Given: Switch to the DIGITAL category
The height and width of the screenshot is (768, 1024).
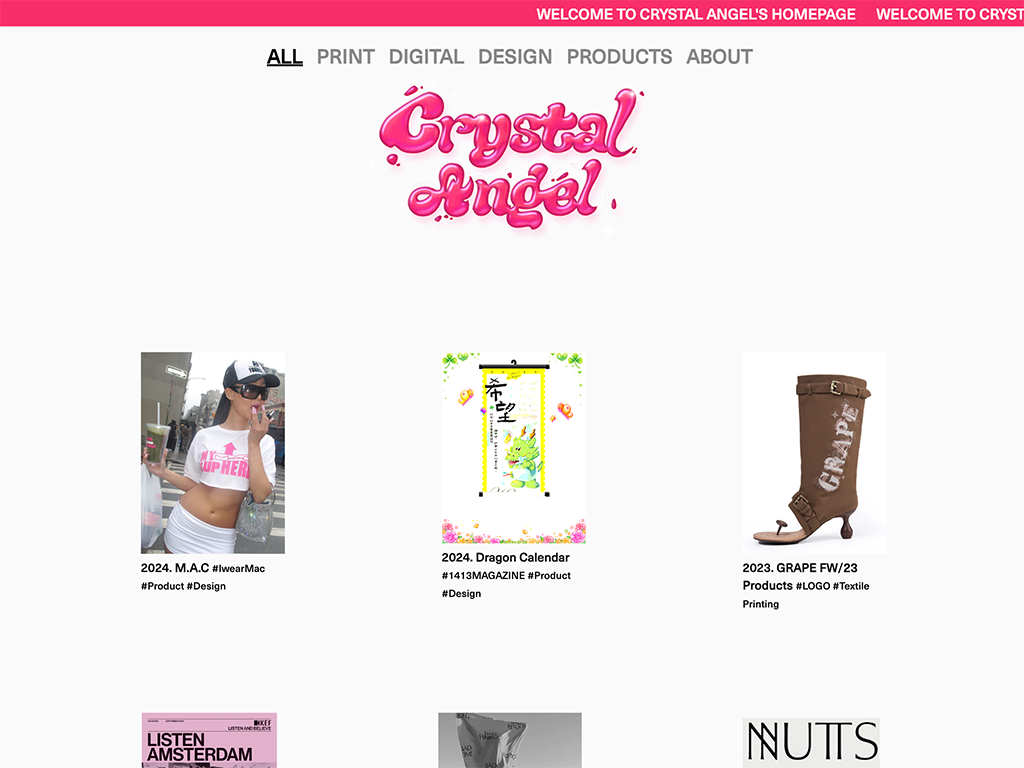Looking at the screenshot, I should click(x=426, y=57).
